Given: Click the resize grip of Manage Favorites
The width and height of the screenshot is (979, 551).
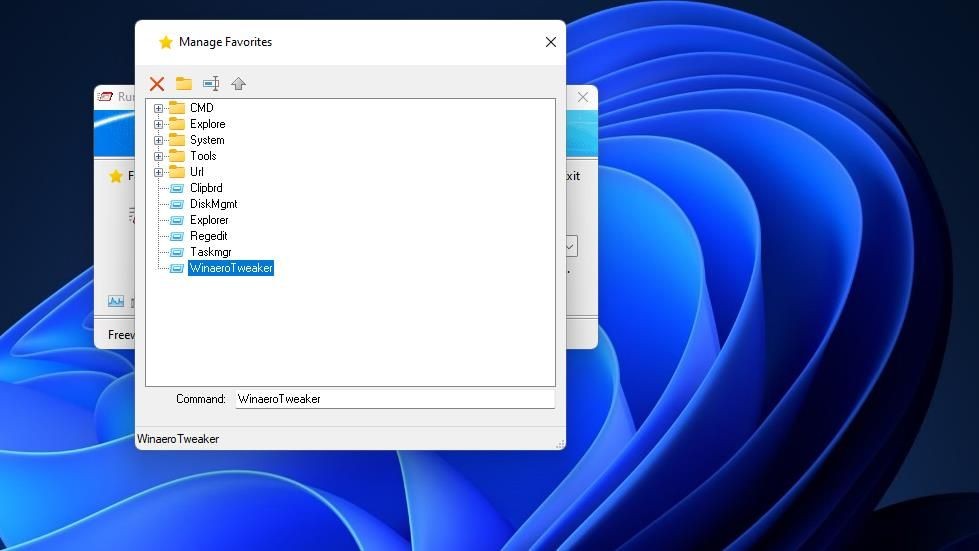Looking at the screenshot, I should (560, 444).
